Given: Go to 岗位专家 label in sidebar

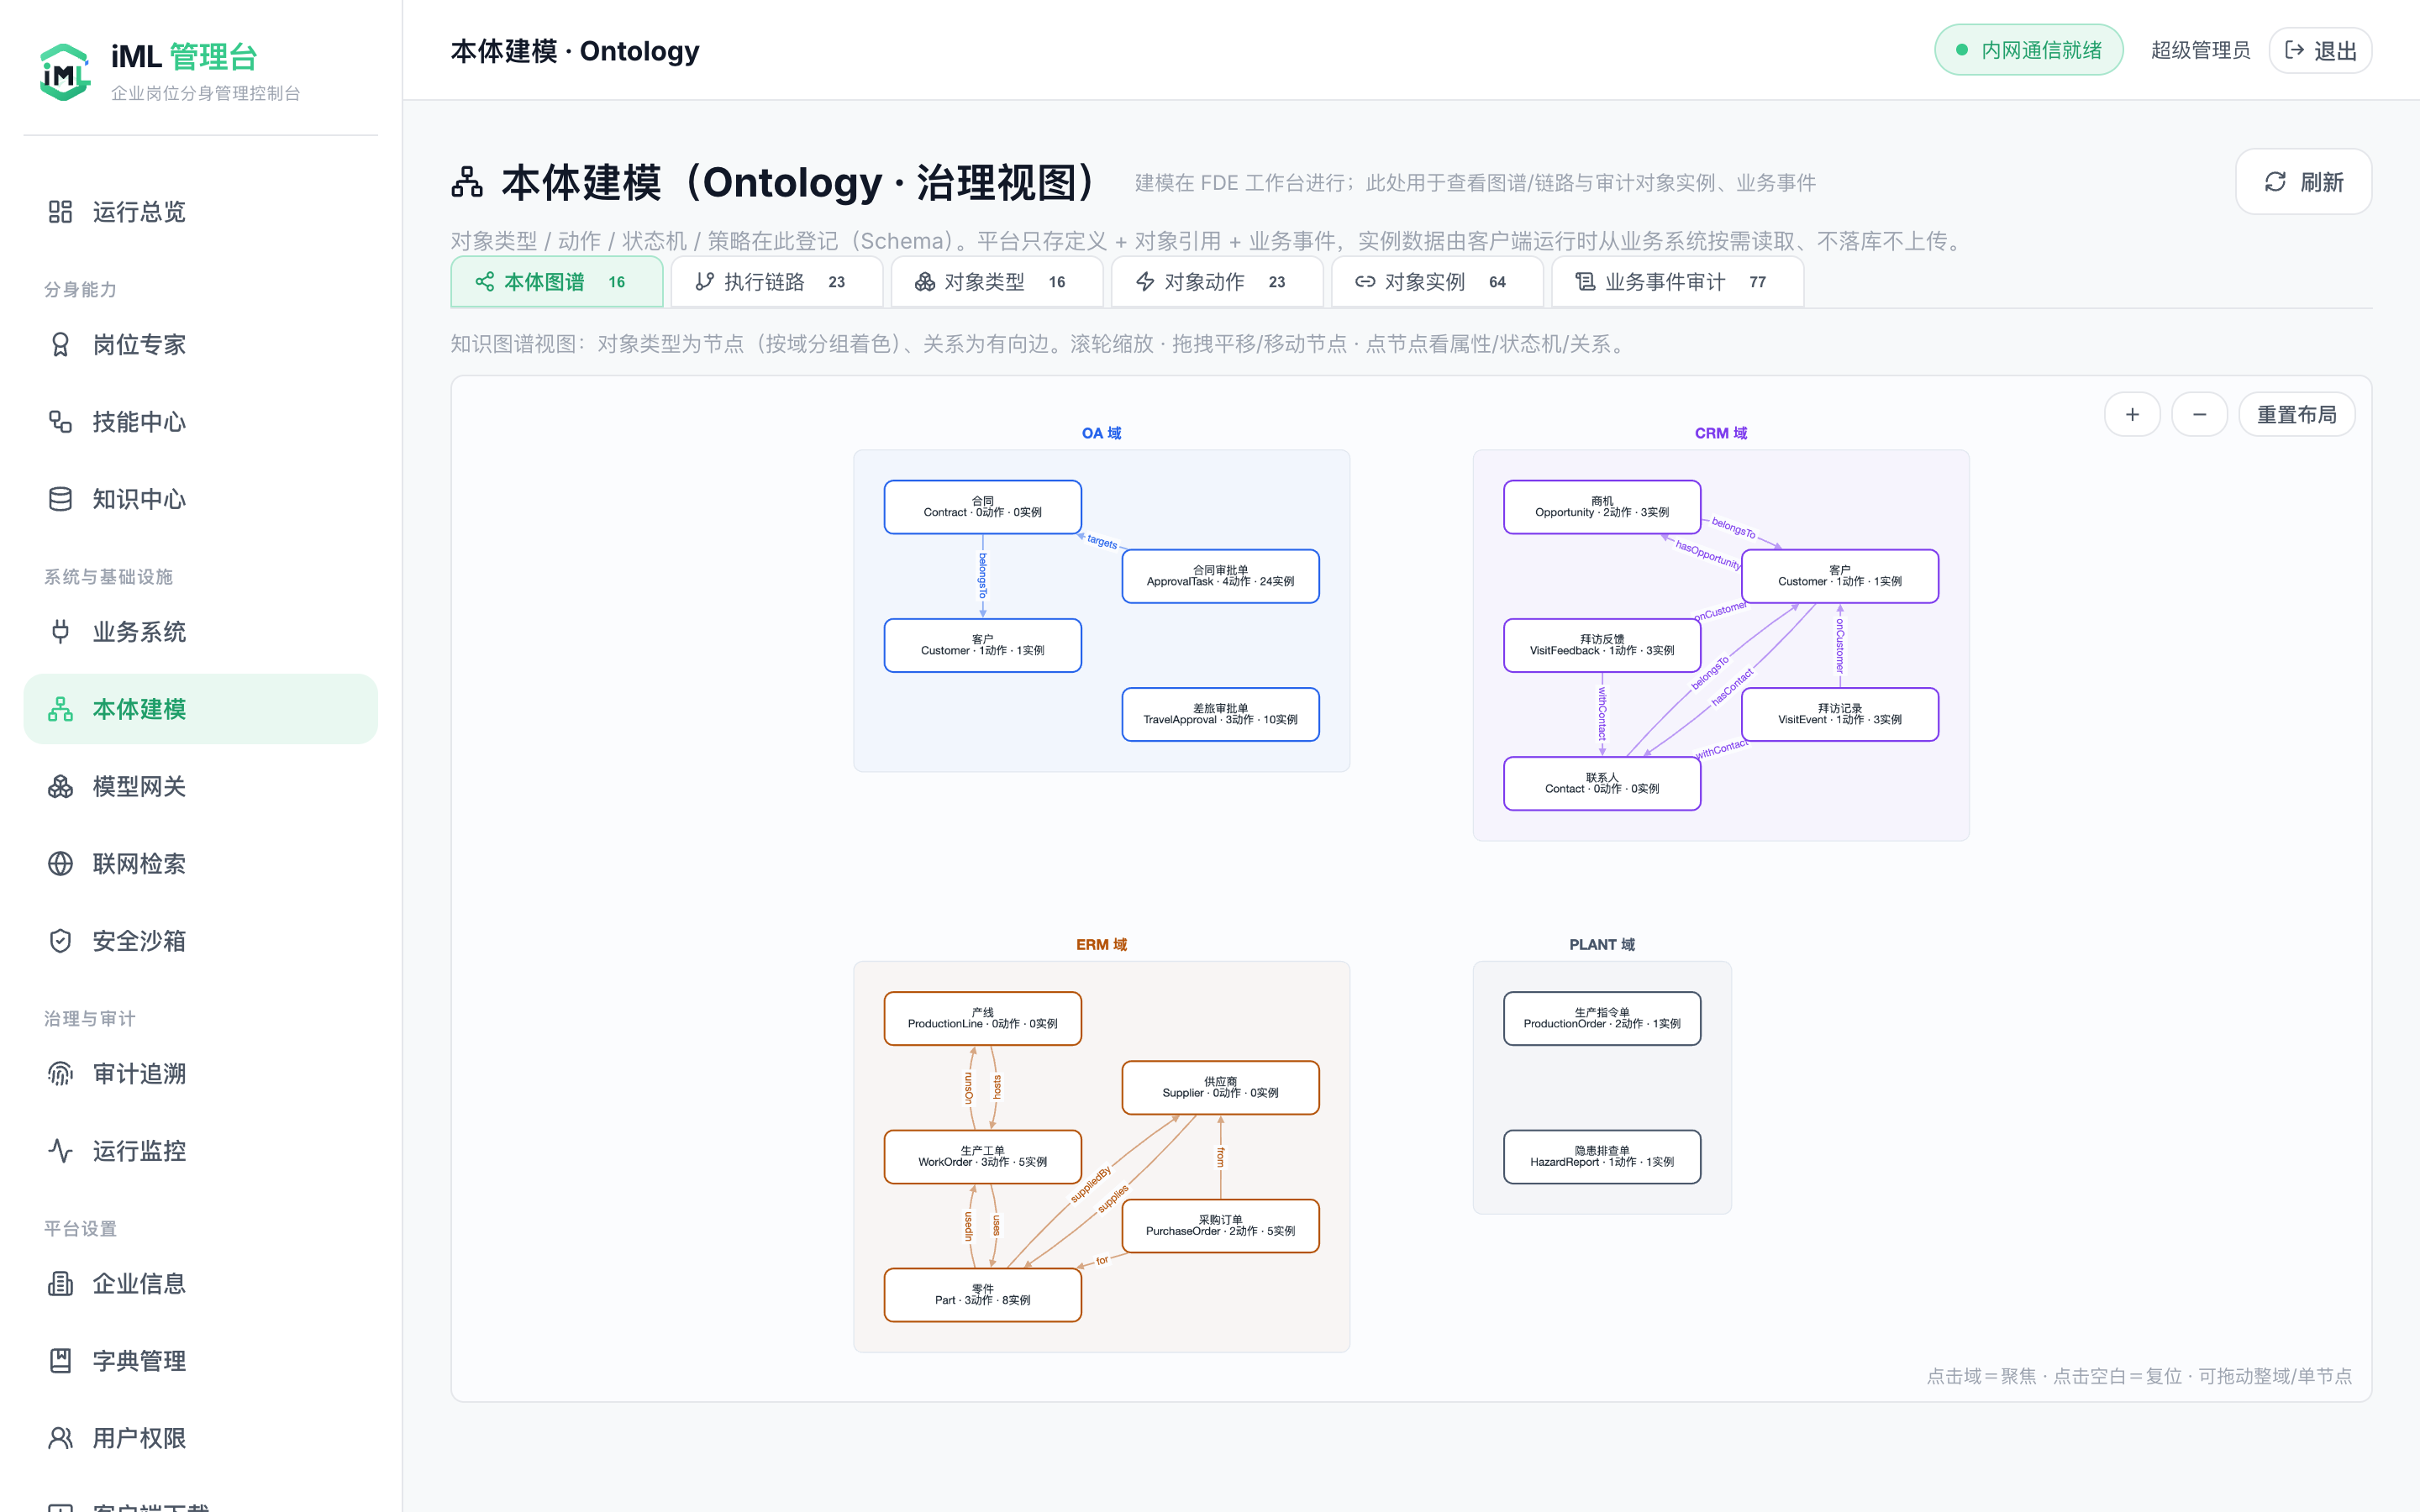Looking at the screenshot, I should [139, 345].
